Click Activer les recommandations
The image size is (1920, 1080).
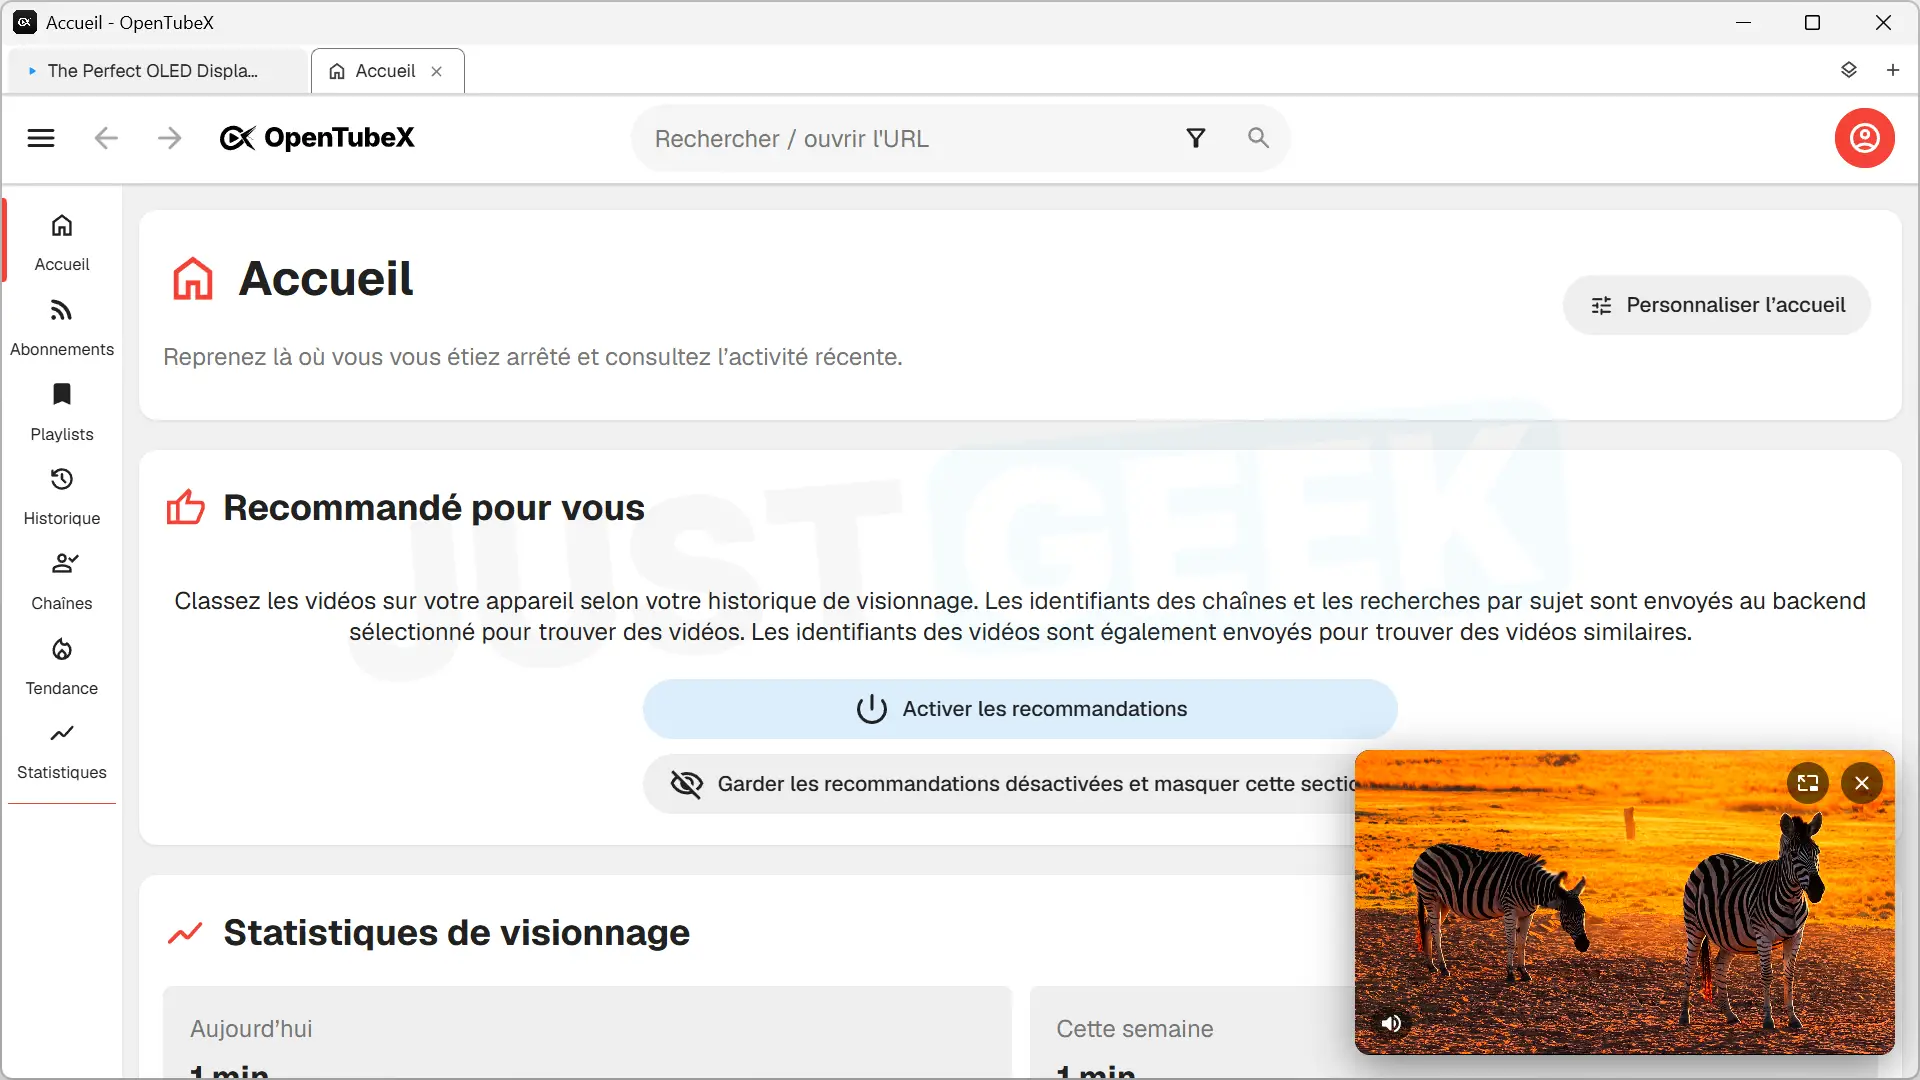[x=1020, y=709]
